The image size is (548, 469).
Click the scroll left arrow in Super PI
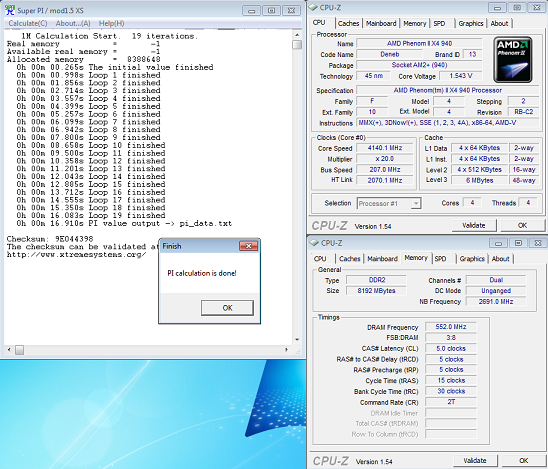pyautogui.click(x=9, y=349)
